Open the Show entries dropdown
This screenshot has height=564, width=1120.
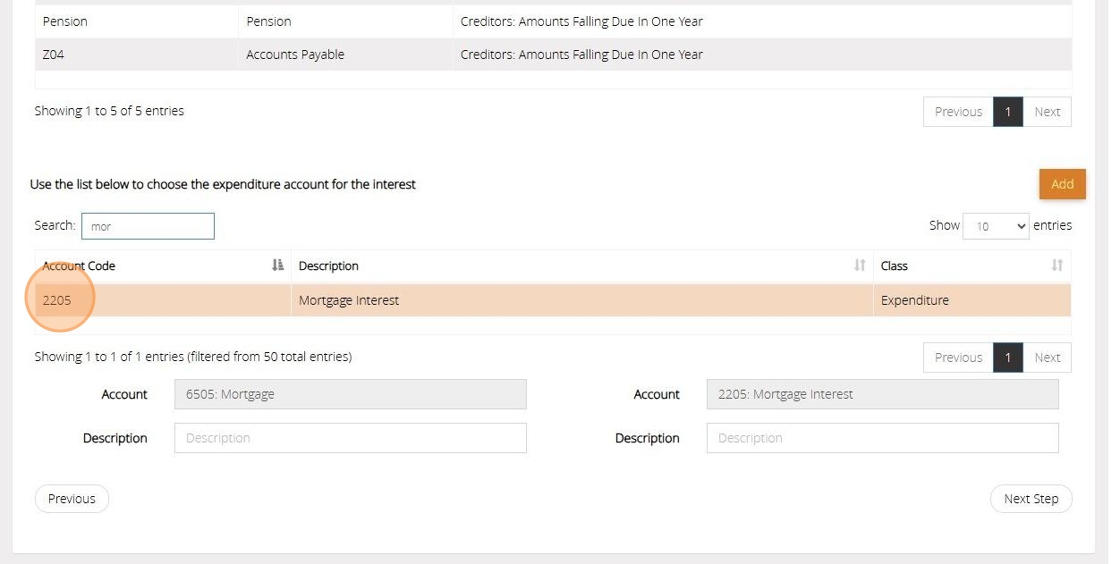coord(995,226)
